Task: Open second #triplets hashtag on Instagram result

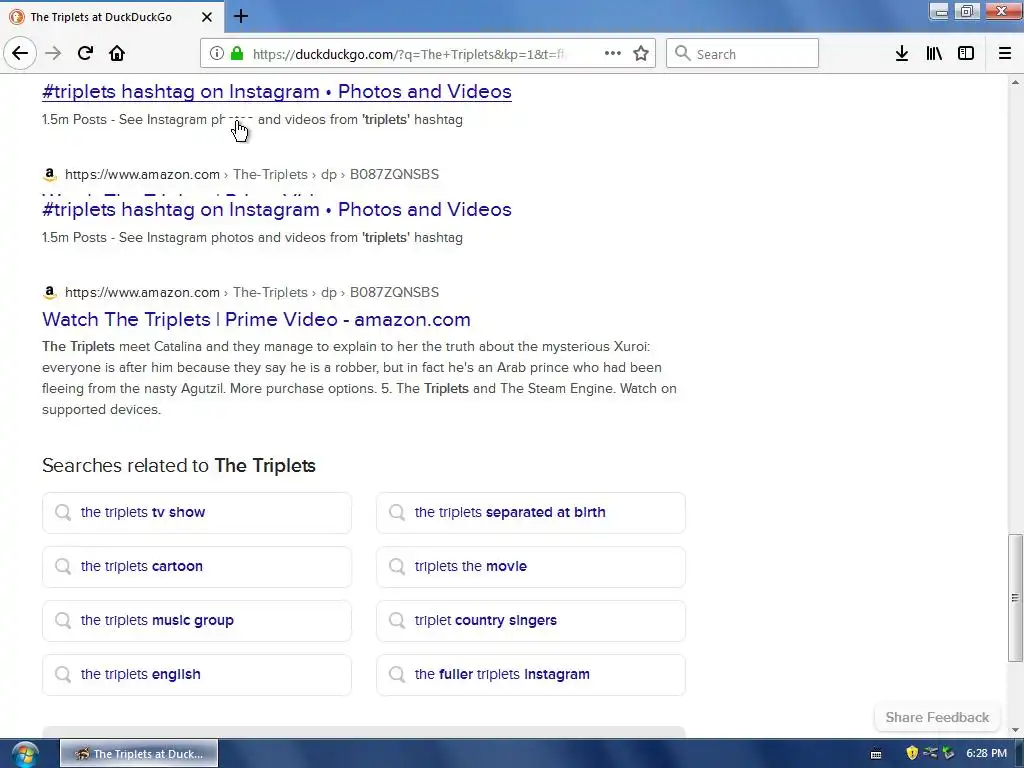Action: coord(277,210)
